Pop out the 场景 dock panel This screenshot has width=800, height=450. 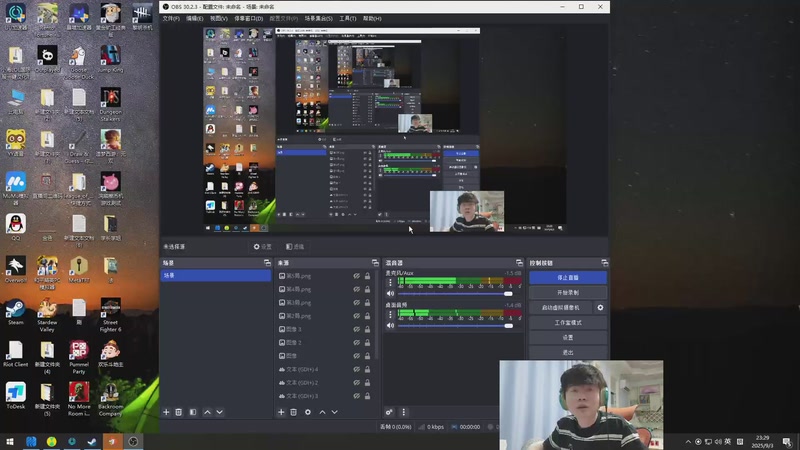pyautogui.click(x=267, y=263)
